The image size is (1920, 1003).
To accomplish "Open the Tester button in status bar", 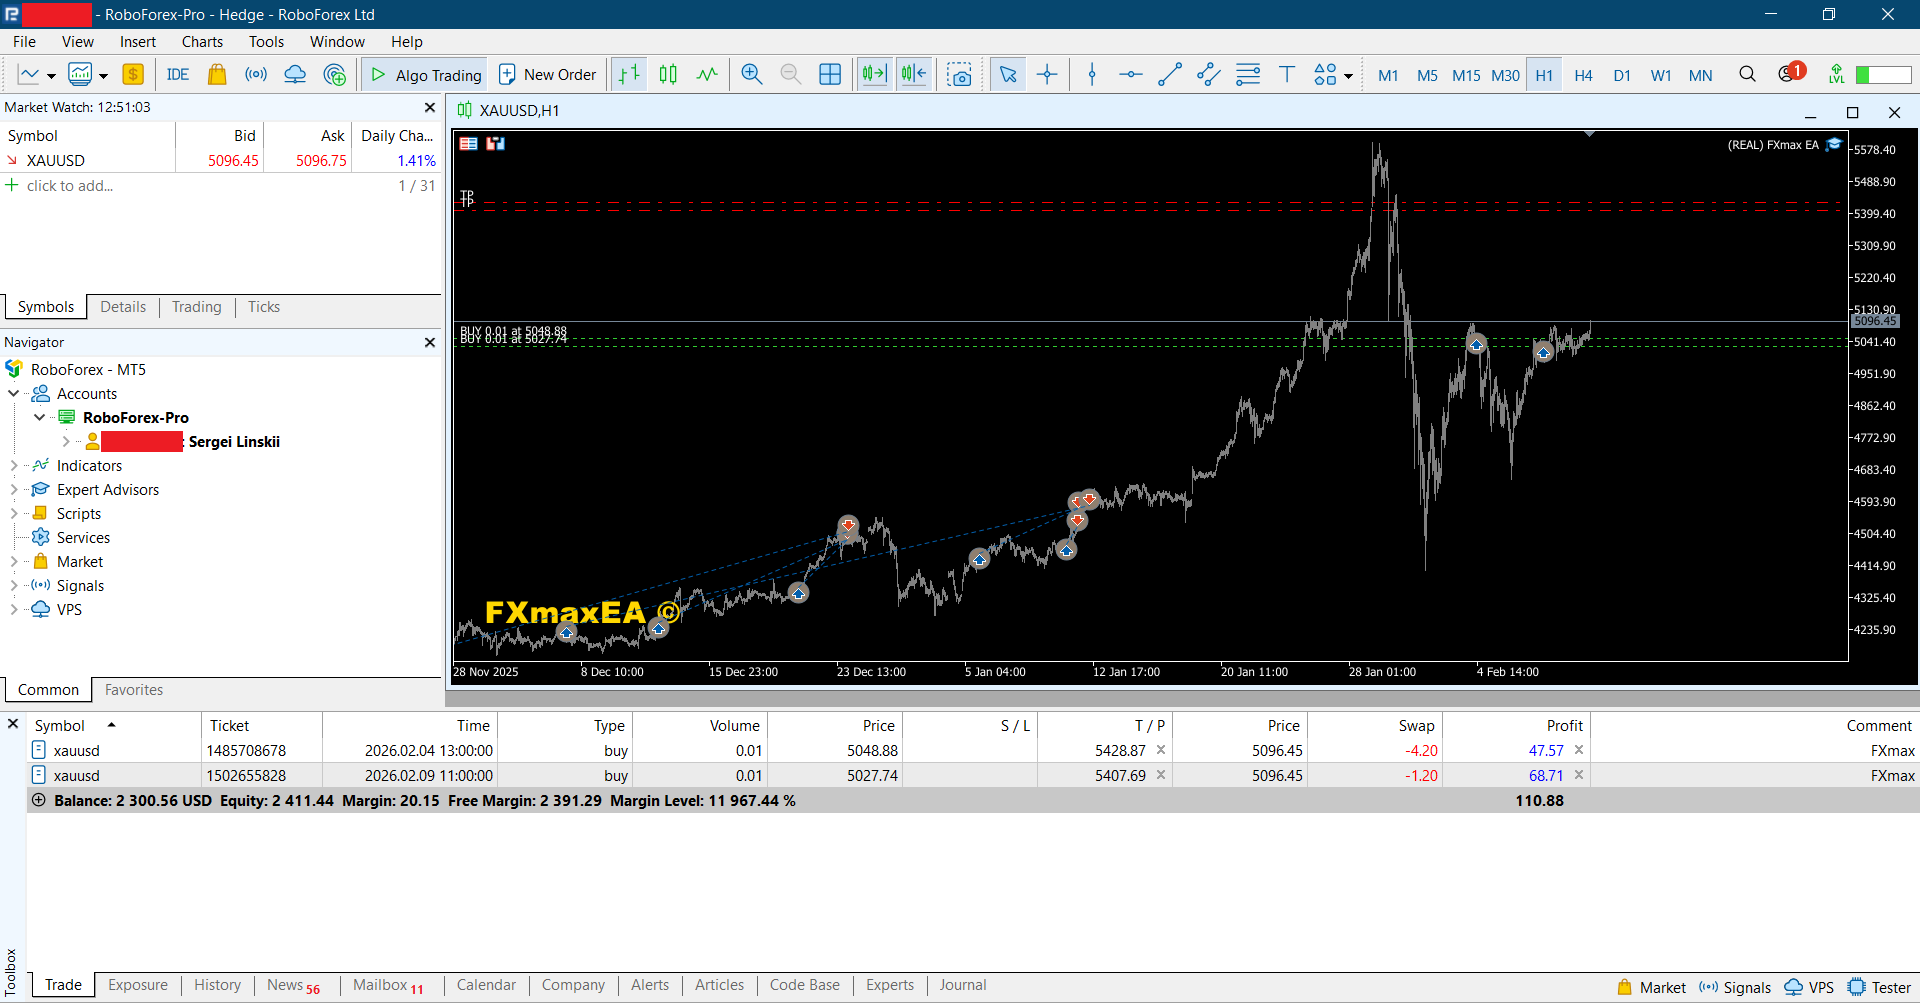I will pos(1880,987).
